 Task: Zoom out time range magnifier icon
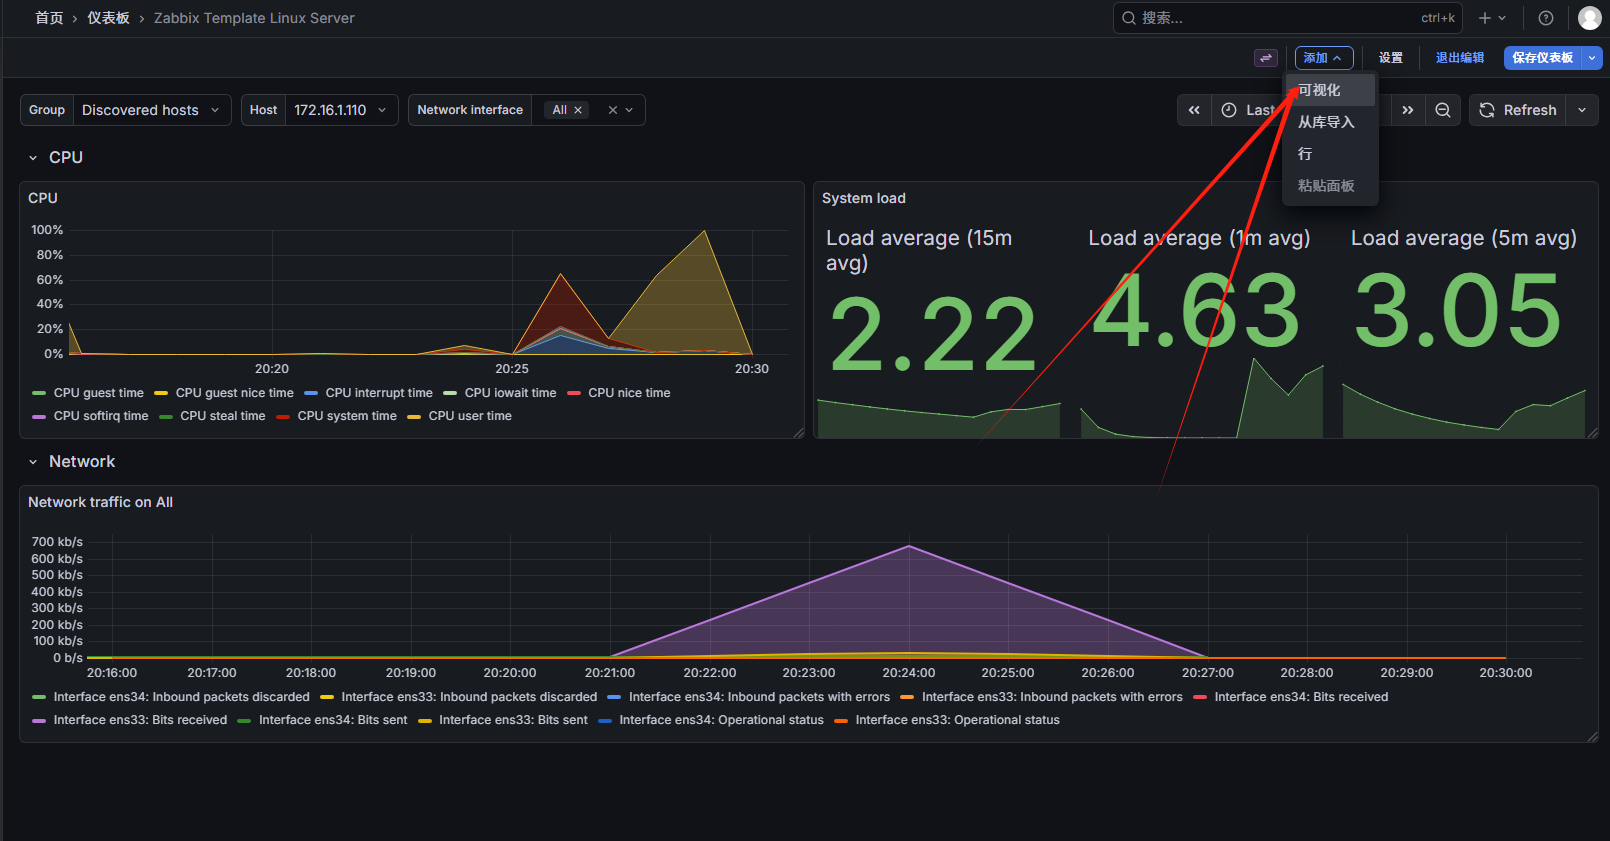pyautogui.click(x=1443, y=110)
